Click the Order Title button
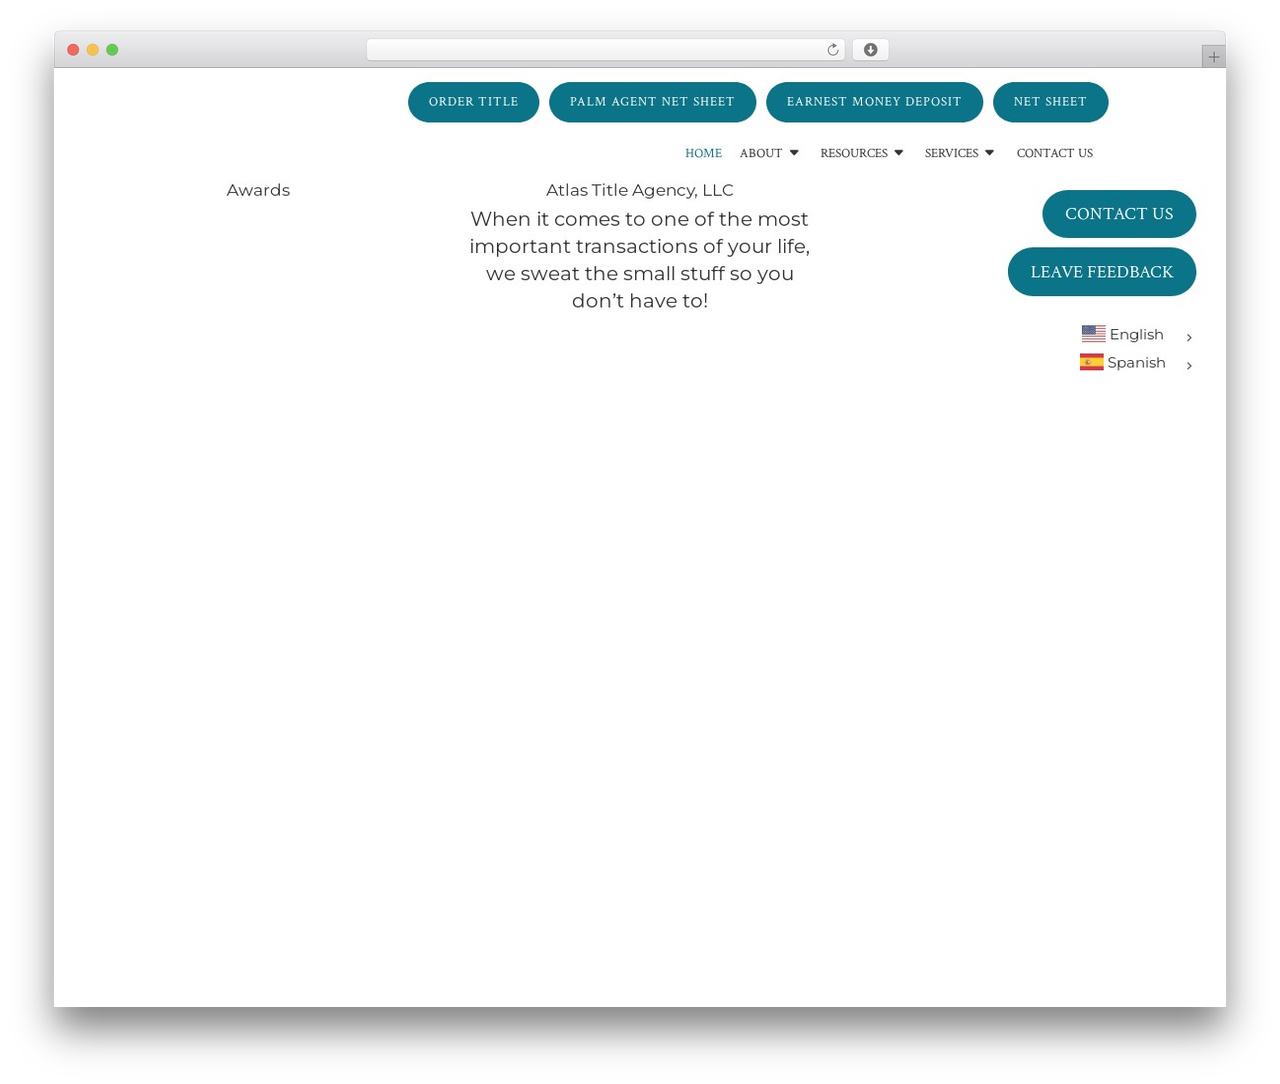Viewport: 1280px width, 1084px height. [x=473, y=102]
